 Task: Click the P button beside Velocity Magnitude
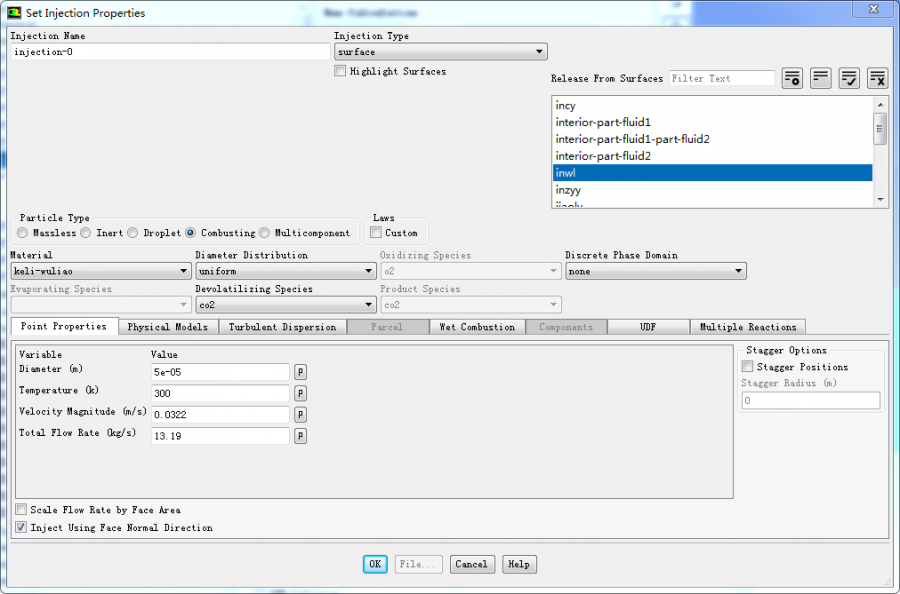(300, 414)
